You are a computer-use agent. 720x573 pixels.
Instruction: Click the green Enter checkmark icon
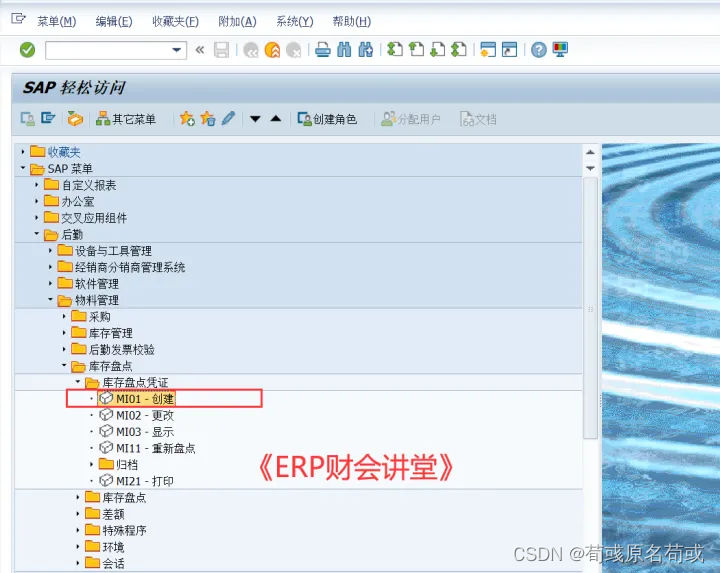pyautogui.click(x=27, y=50)
